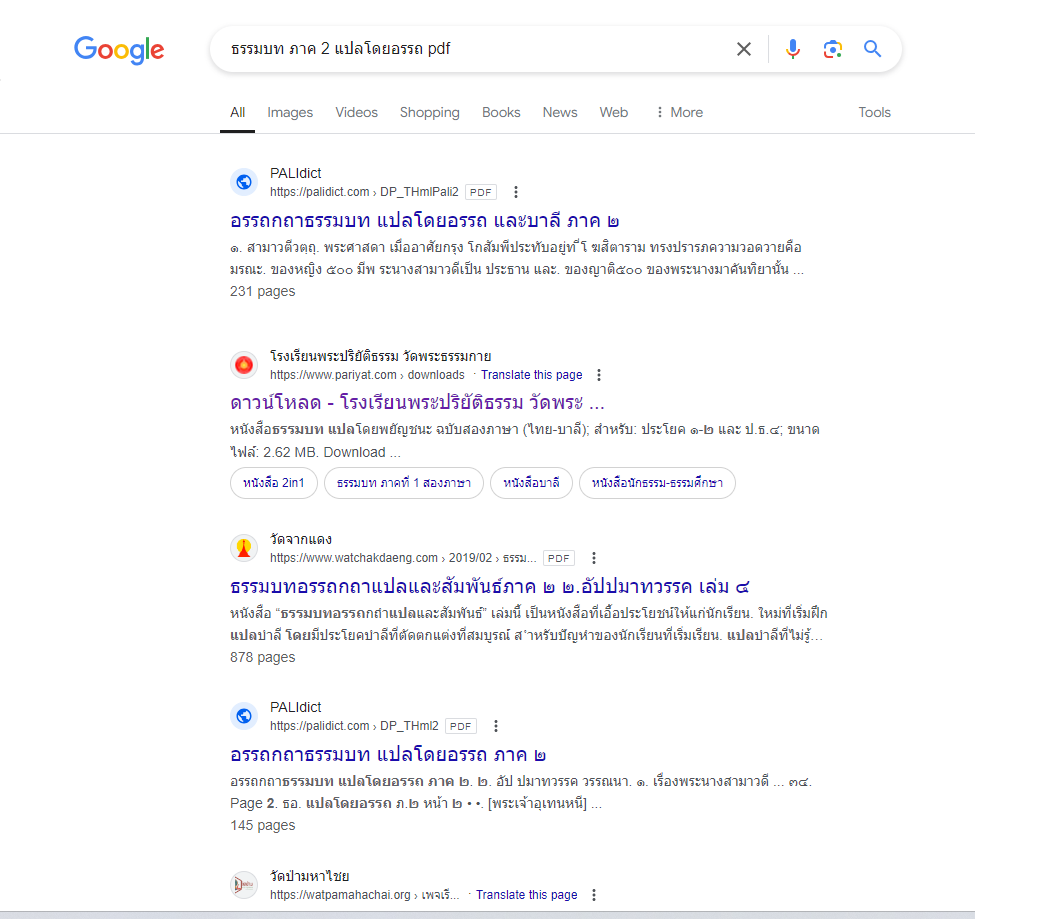Image resolution: width=1045 pixels, height=919 pixels.
Task: Open อรรถกถาธรรมบท แปลโดยอรรถ และบาลี ภาค ๒ result
Action: 425,220
